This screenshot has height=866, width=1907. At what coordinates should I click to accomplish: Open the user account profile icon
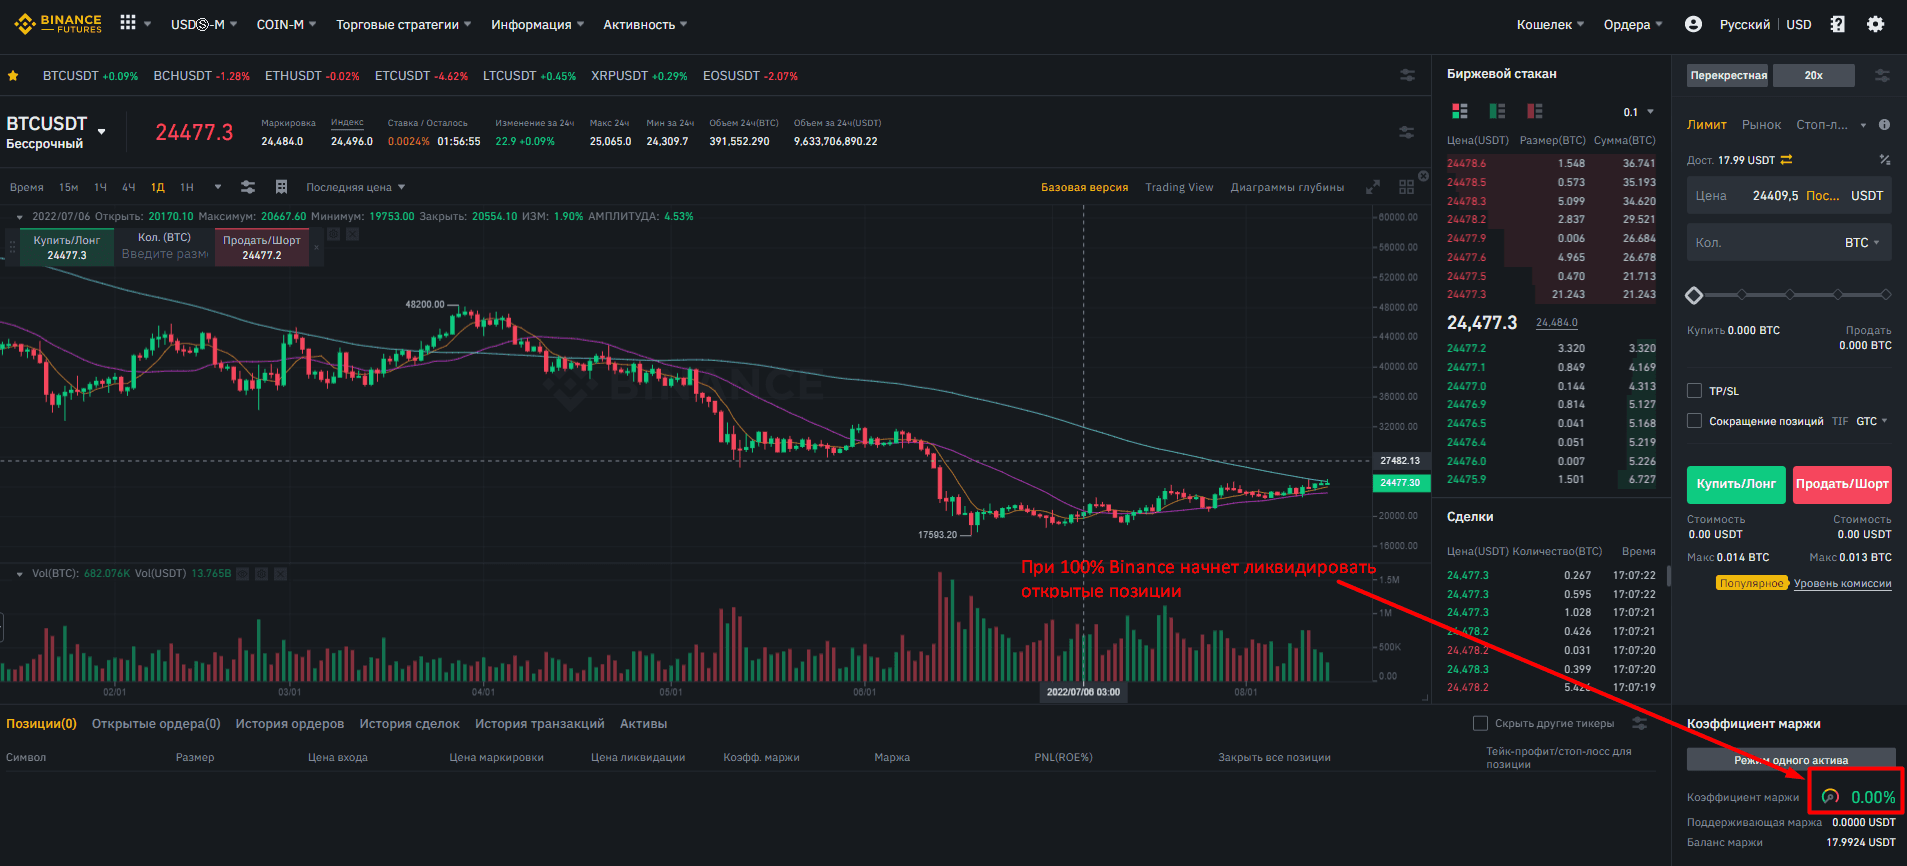tap(1693, 24)
